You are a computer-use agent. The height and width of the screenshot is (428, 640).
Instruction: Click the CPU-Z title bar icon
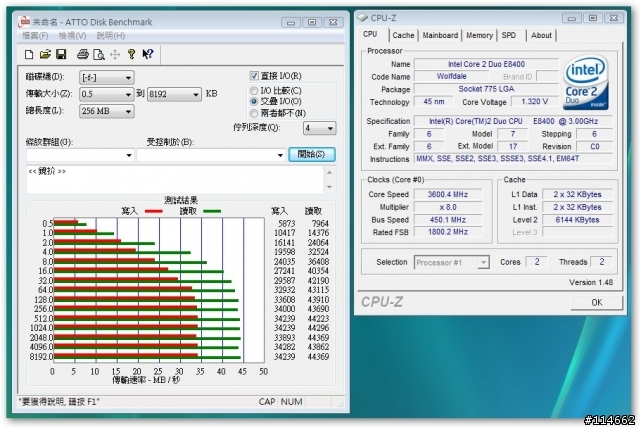pos(362,18)
